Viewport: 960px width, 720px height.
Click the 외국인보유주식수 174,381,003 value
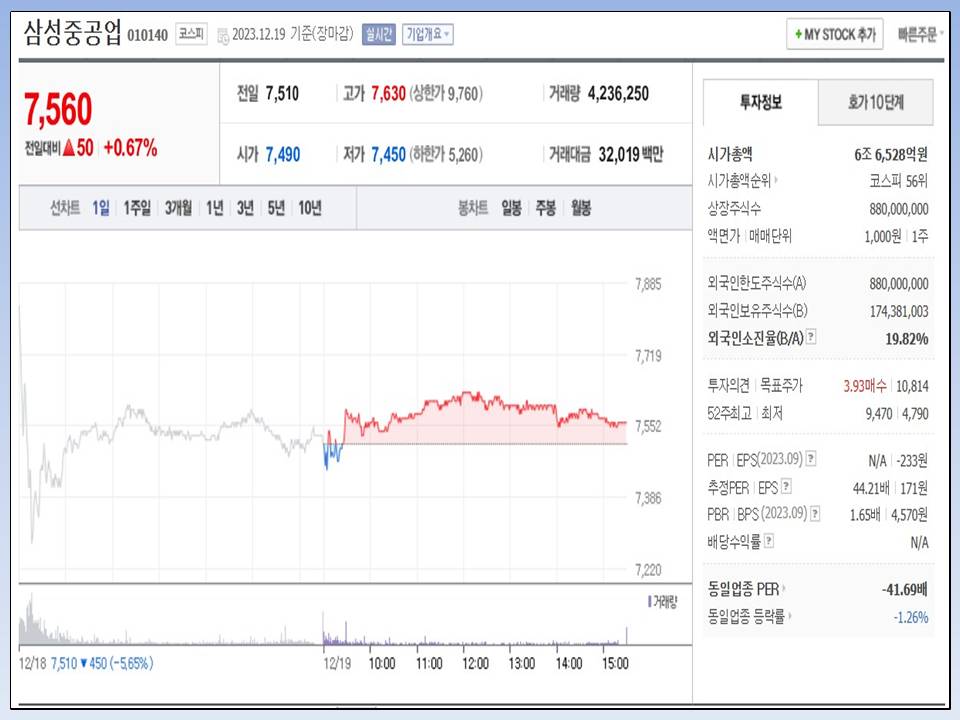click(899, 312)
